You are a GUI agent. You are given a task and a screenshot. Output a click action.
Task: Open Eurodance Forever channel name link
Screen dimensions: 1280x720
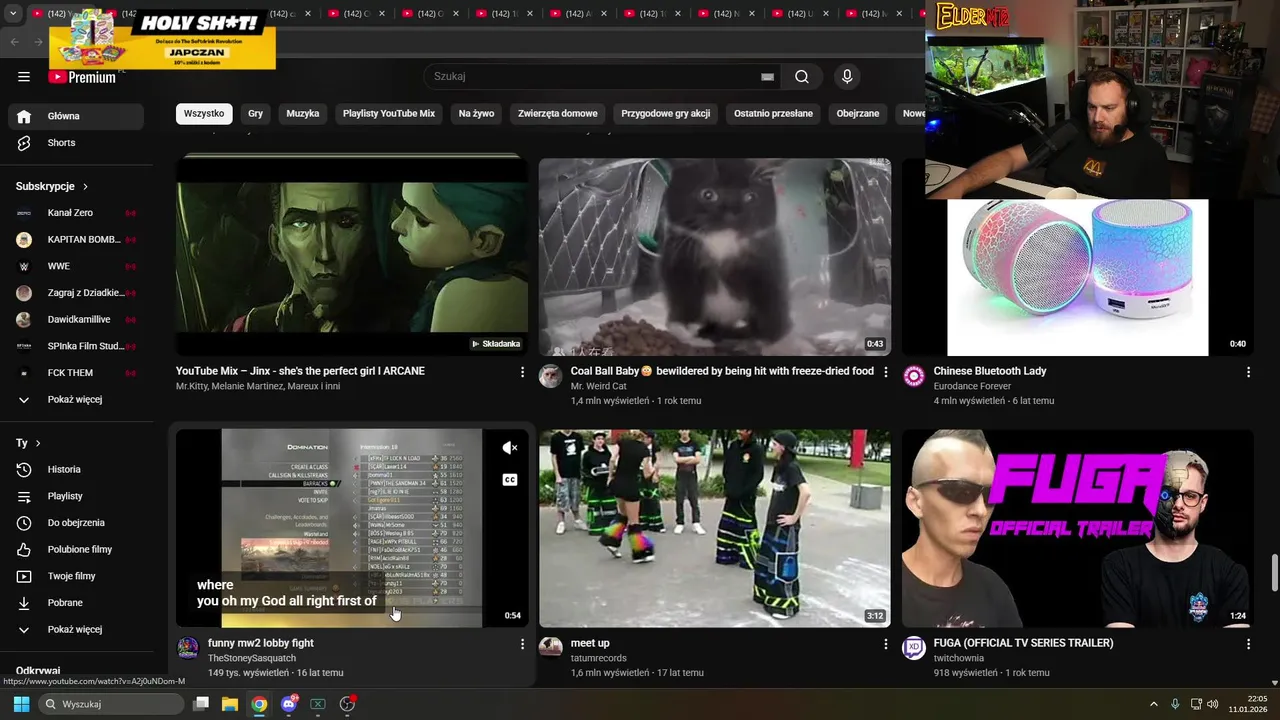tap(973, 386)
